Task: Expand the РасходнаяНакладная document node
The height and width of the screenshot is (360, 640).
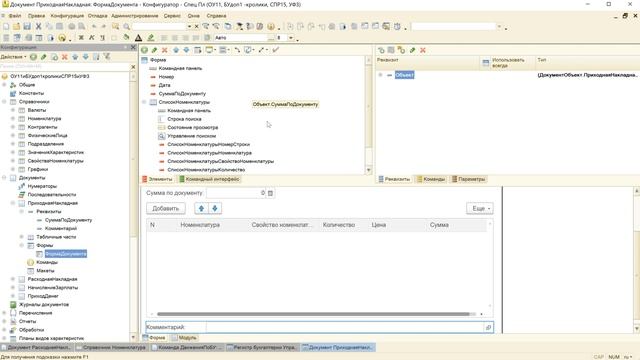Action: click(13, 279)
